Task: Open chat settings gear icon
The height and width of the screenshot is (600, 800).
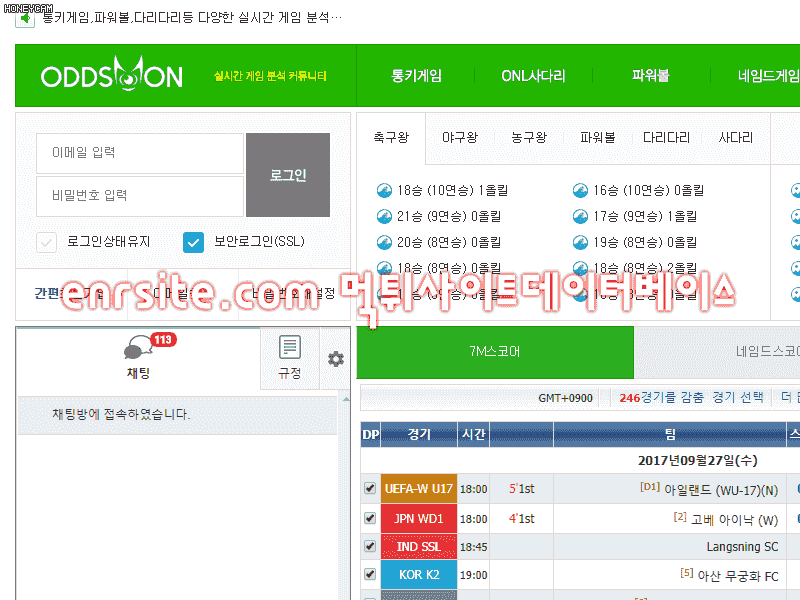Action: [336, 359]
